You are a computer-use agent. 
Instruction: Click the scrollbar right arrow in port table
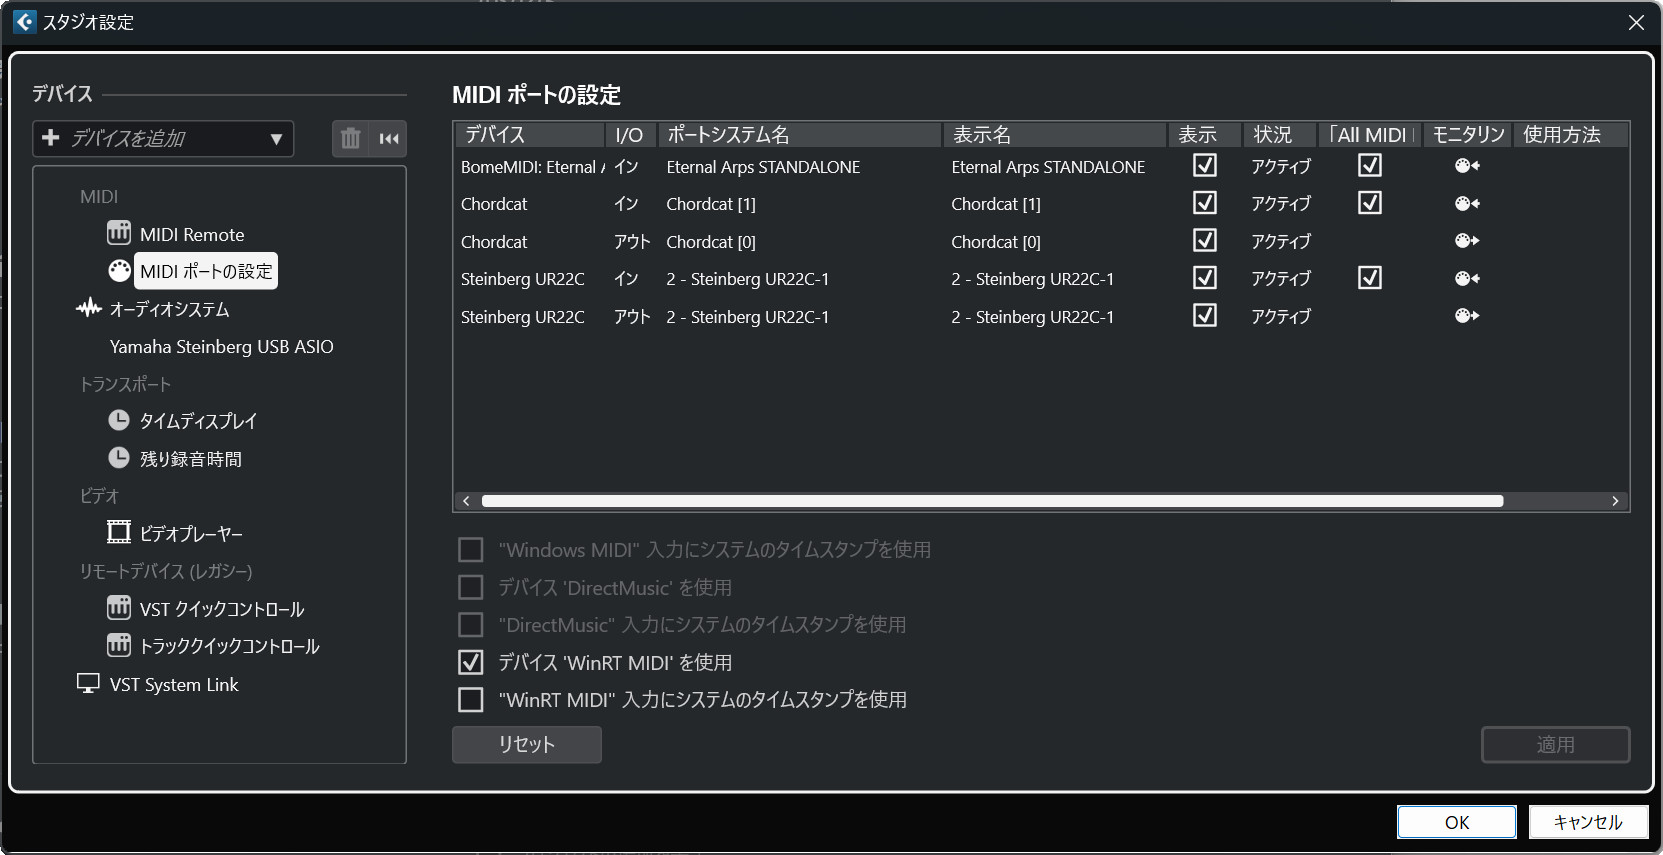tap(1615, 501)
